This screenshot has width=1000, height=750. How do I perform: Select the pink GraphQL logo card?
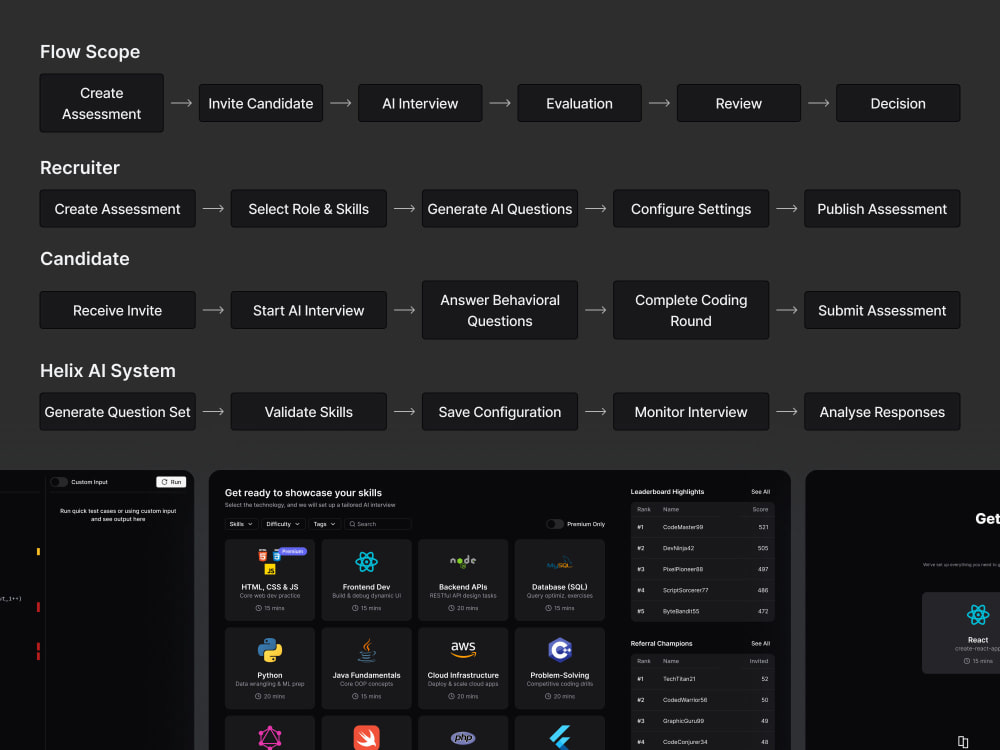pyautogui.click(x=270, y=738)
